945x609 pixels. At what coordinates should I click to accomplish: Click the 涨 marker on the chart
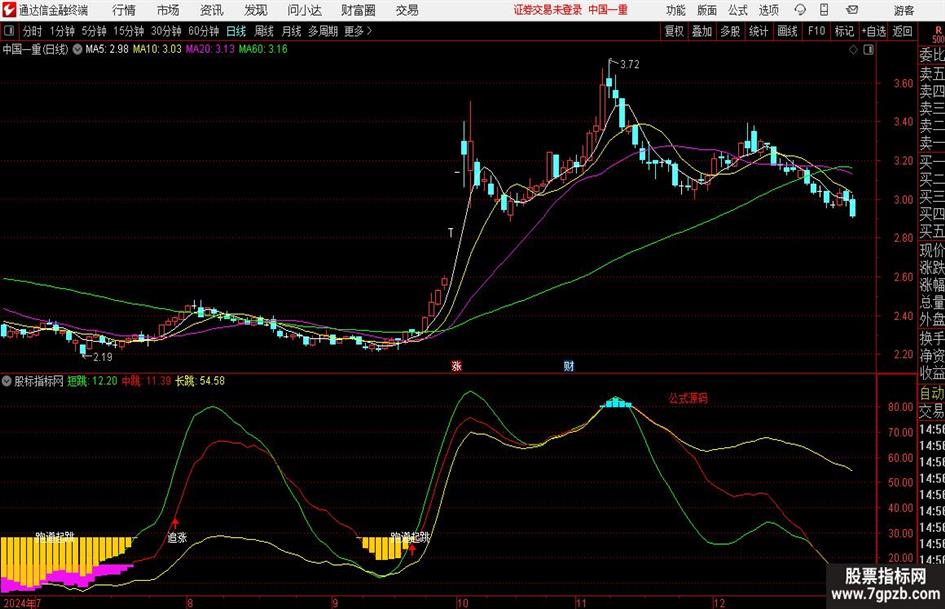(x=457, y=365)
